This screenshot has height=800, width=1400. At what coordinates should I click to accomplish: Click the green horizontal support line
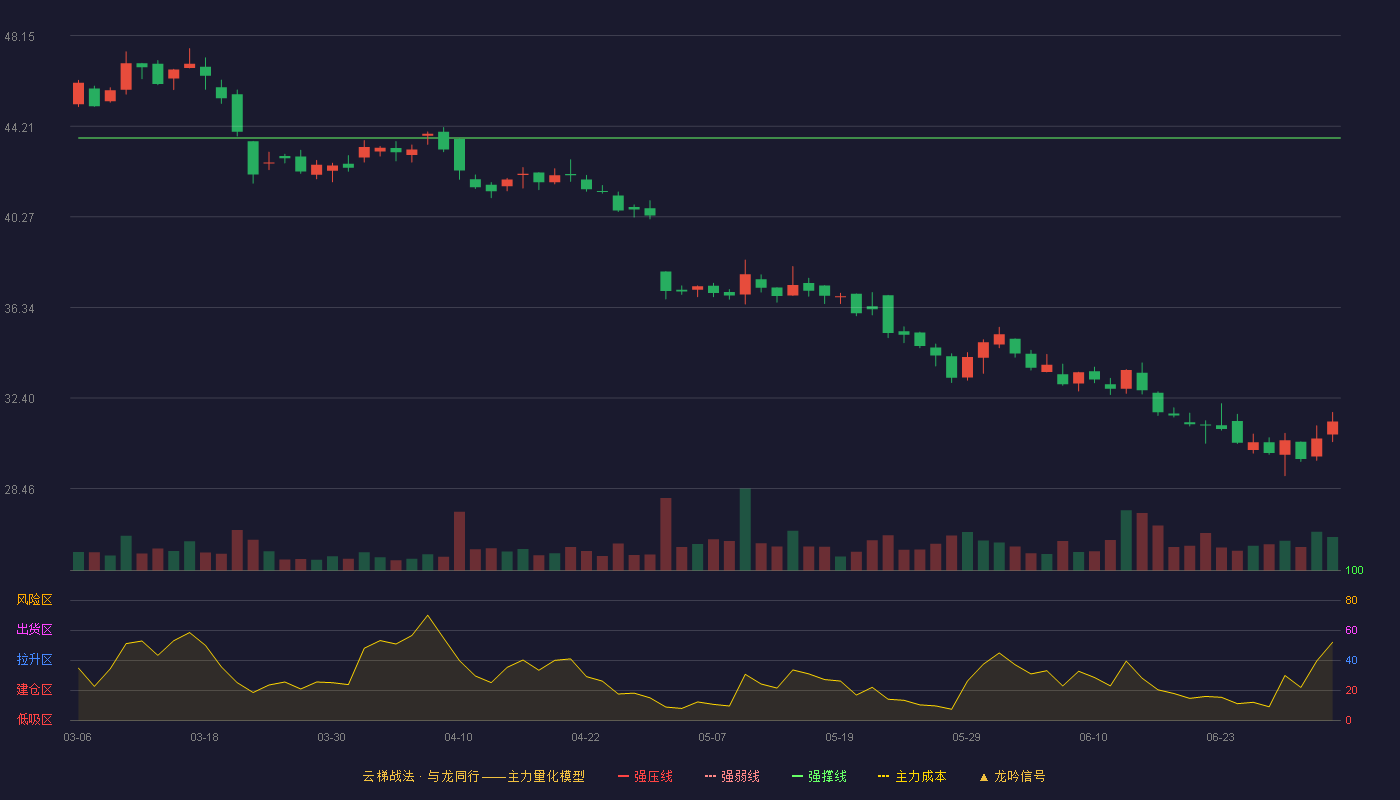pyautogui.click(x=709, y=138)
